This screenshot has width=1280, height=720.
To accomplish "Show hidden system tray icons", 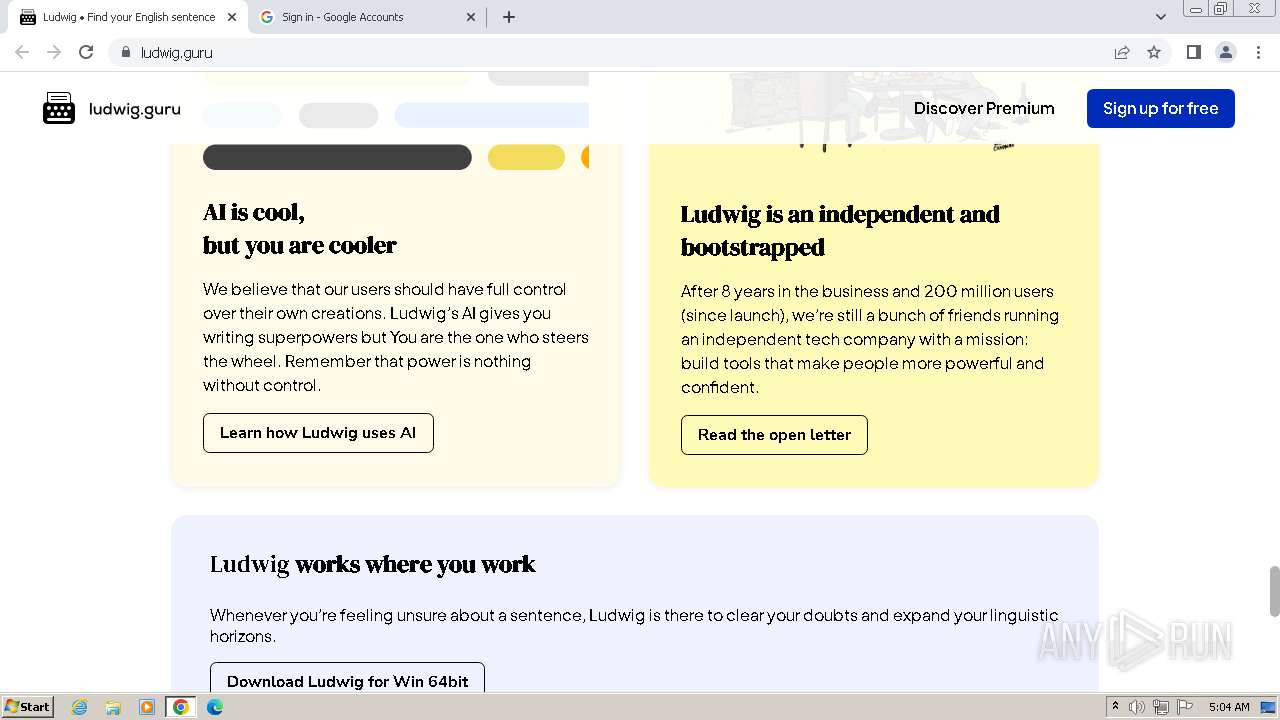I will [x=1116, y=707].
